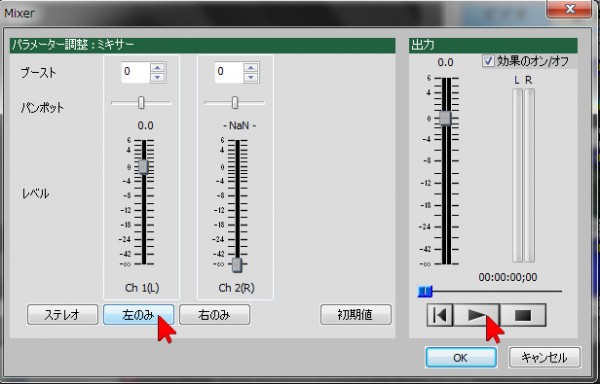600x384 pixels.
Task: Click the play button in output section
Action: [x=476, y=315]
